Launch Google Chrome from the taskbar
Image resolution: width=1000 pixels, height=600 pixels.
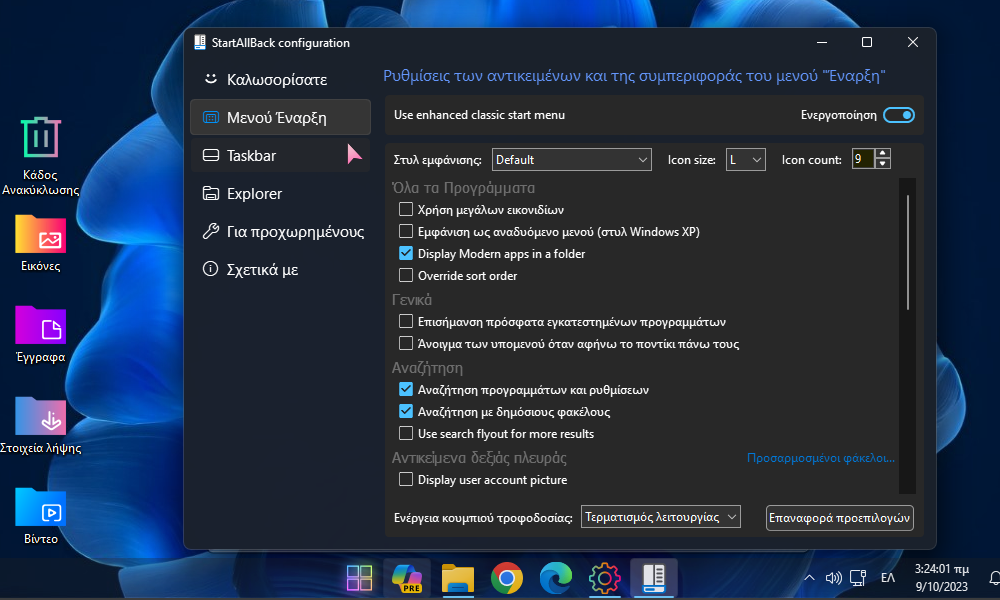506,578
